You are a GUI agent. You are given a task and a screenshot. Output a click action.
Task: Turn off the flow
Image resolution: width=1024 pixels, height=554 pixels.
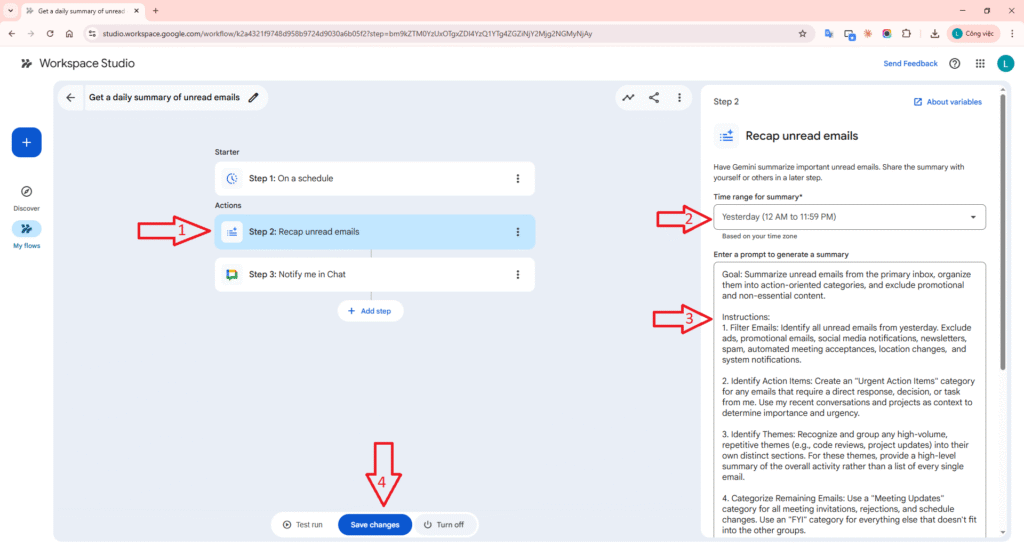(444, 524)
